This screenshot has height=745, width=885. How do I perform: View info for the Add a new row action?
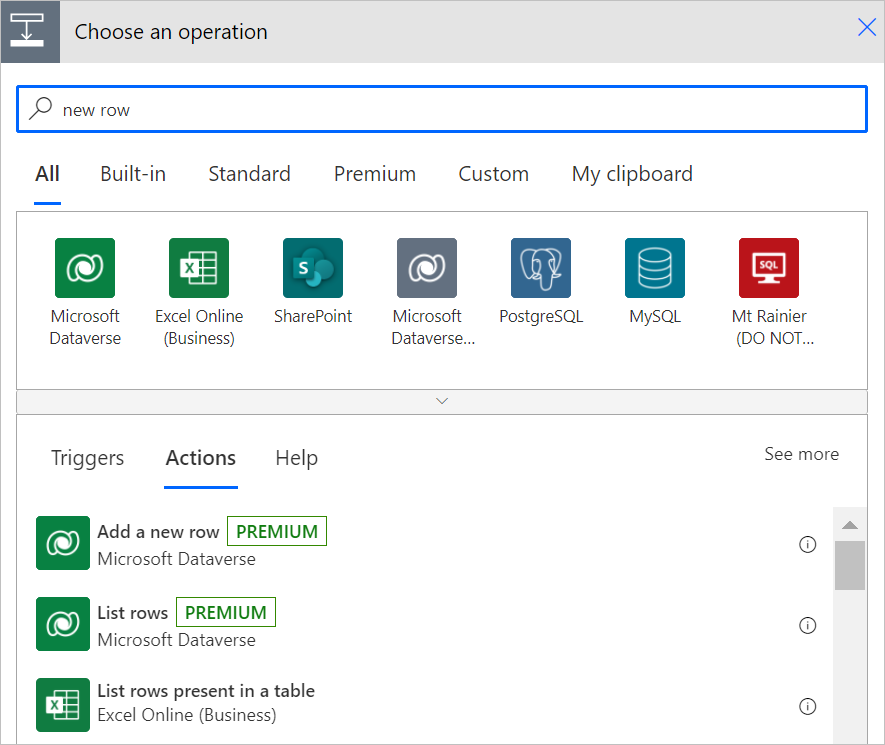[x=808, y=544]
